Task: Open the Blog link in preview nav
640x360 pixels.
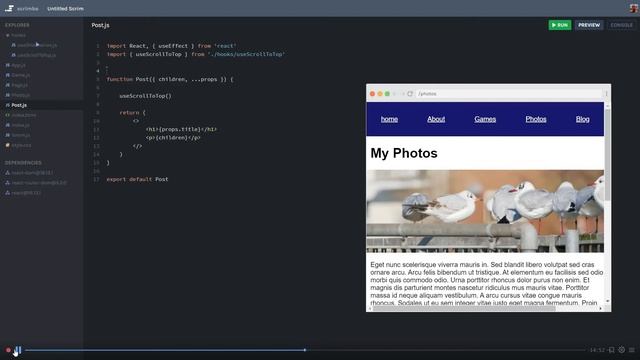Action: point(582,119)
